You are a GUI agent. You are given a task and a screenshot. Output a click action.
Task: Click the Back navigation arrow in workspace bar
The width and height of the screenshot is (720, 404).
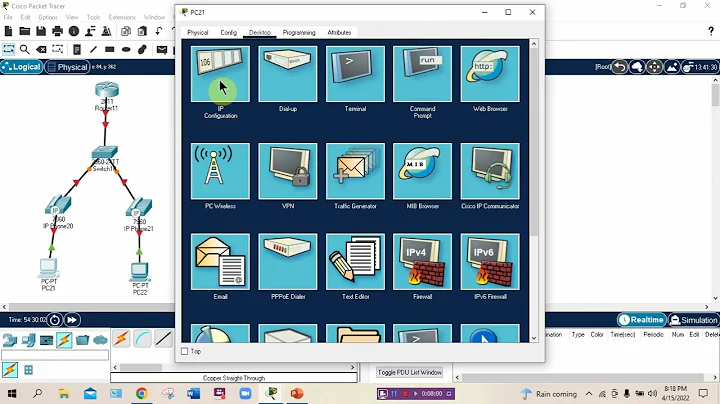[619, 67]
